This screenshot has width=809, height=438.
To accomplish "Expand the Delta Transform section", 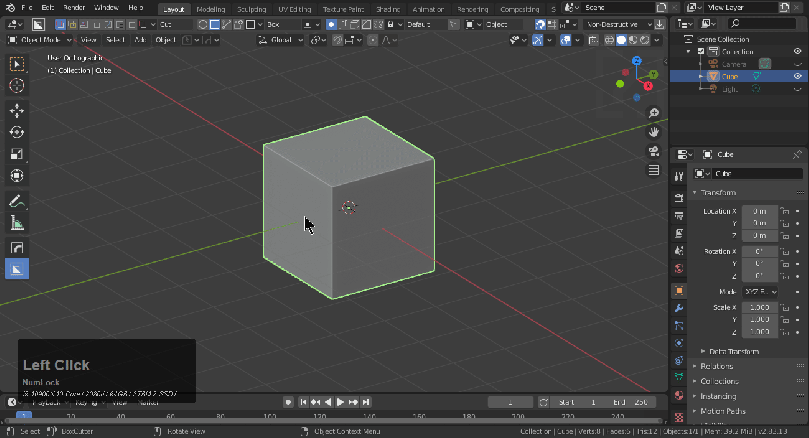I will (734, 351).
